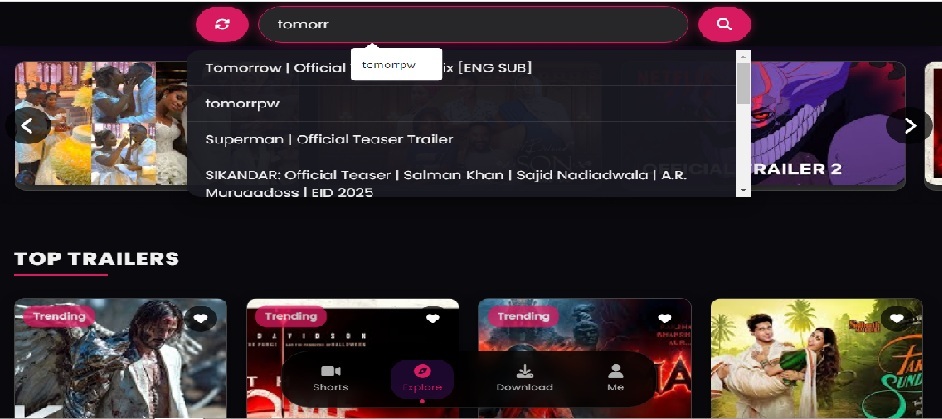Click the pink magnifier search button
Screen dimensions: 942x419
(725, 25)
